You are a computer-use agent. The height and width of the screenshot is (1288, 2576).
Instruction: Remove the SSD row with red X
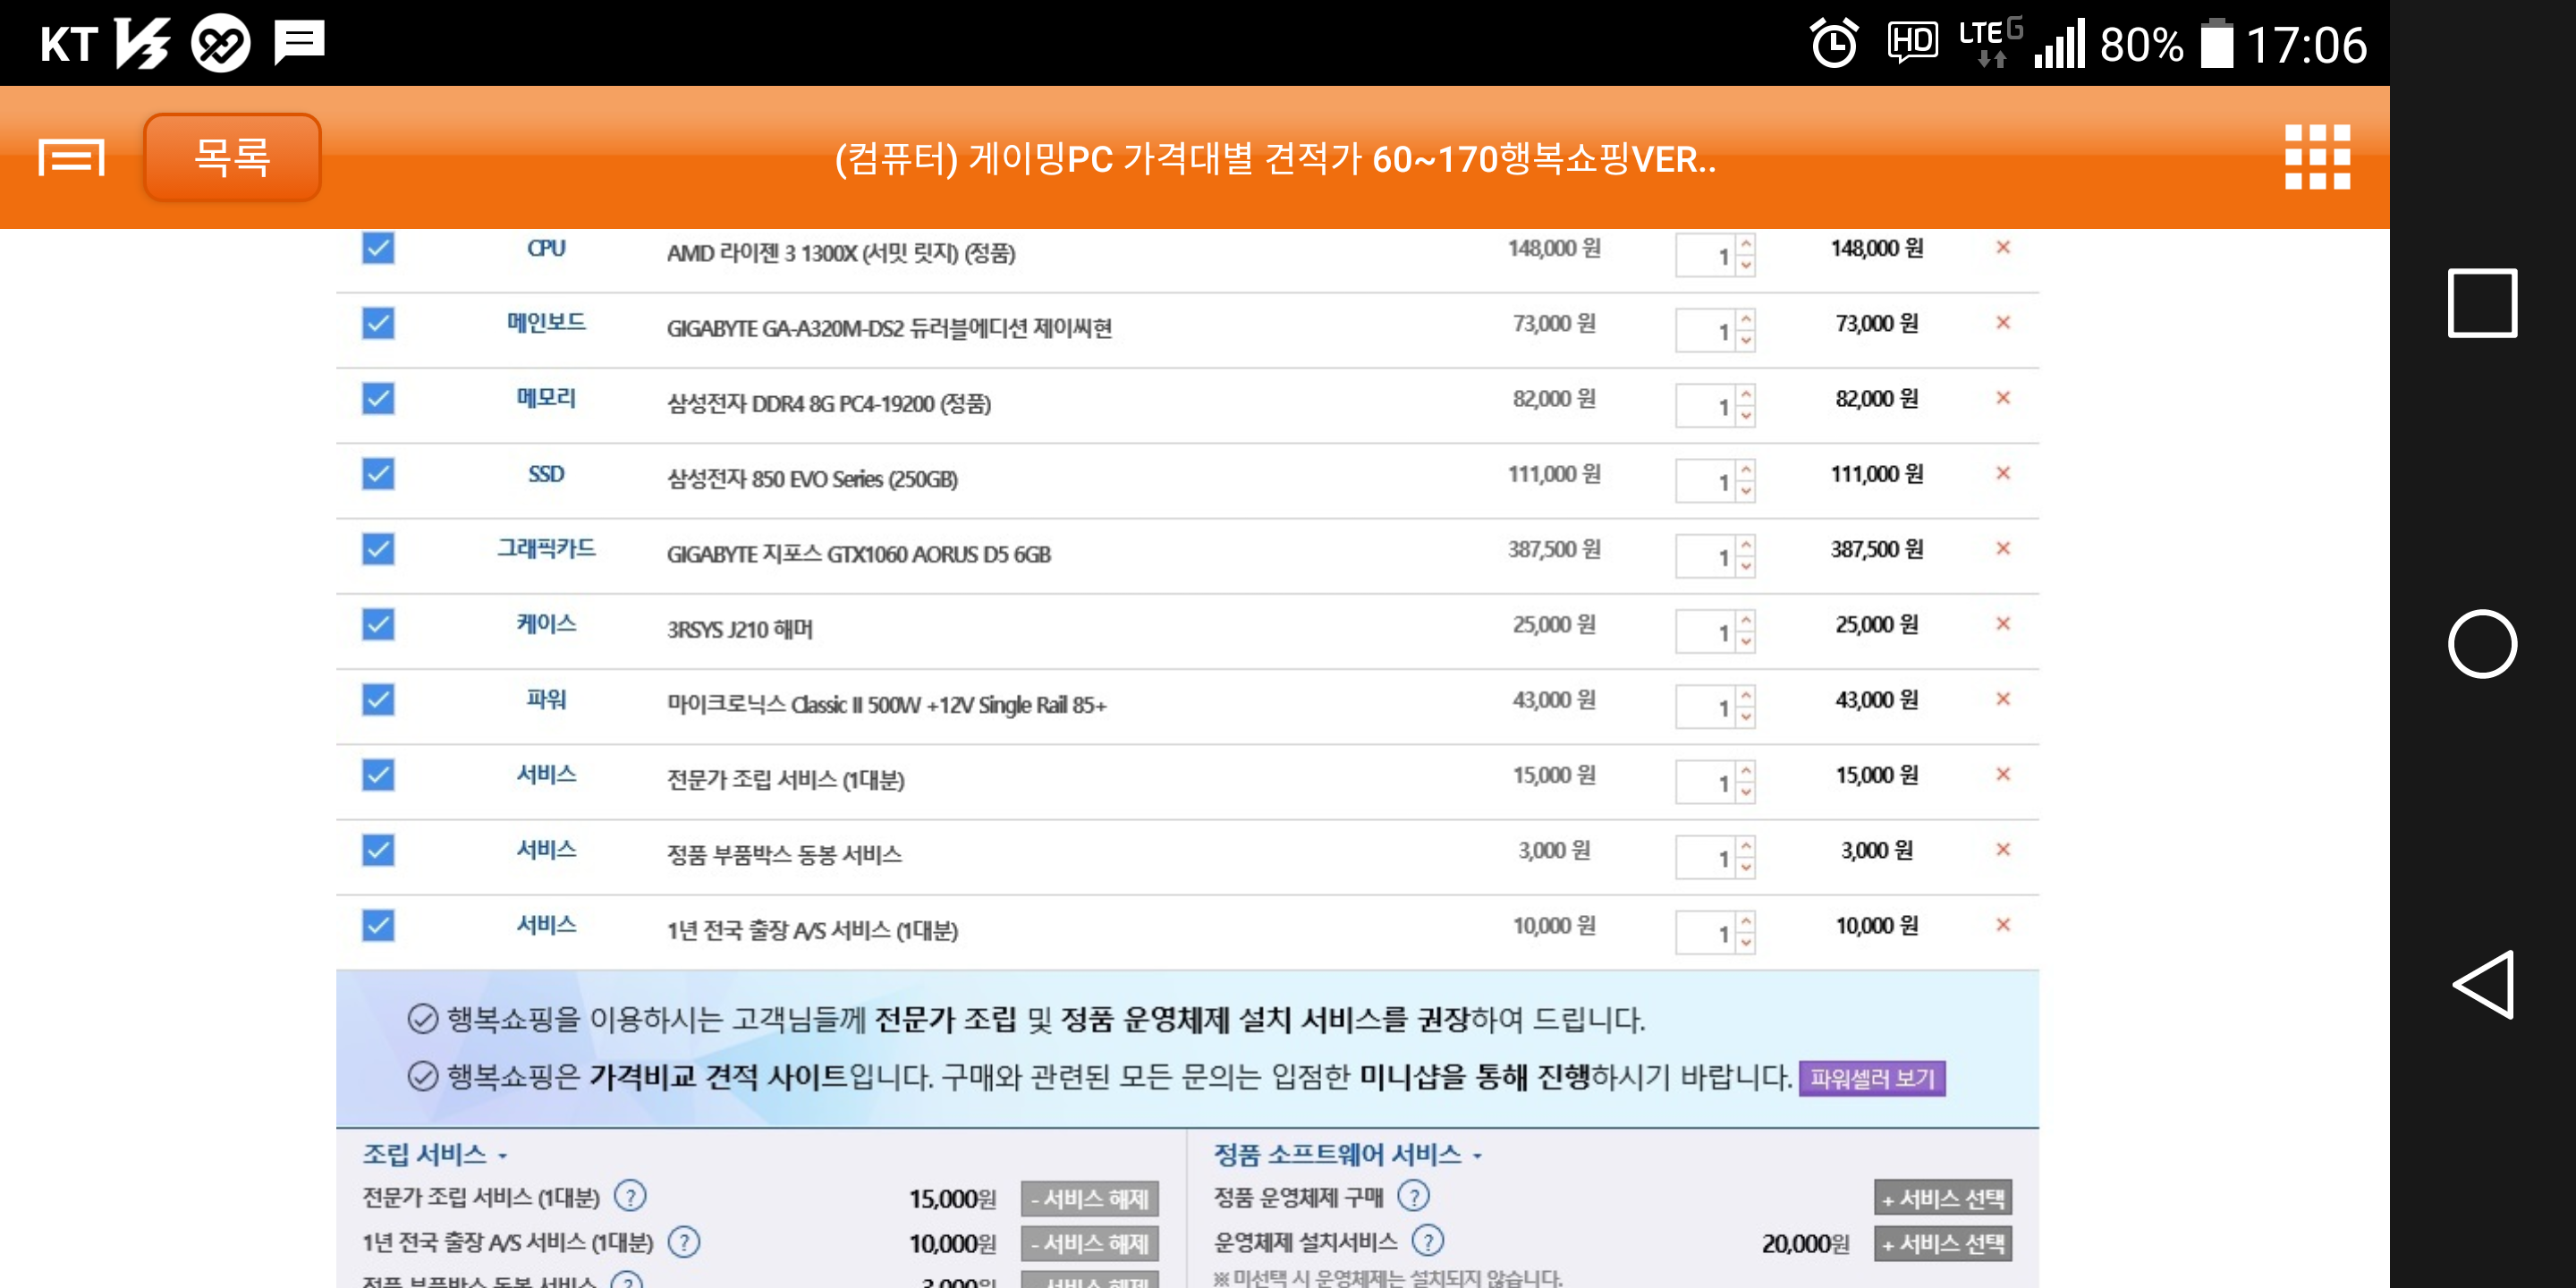(2003, 473)
